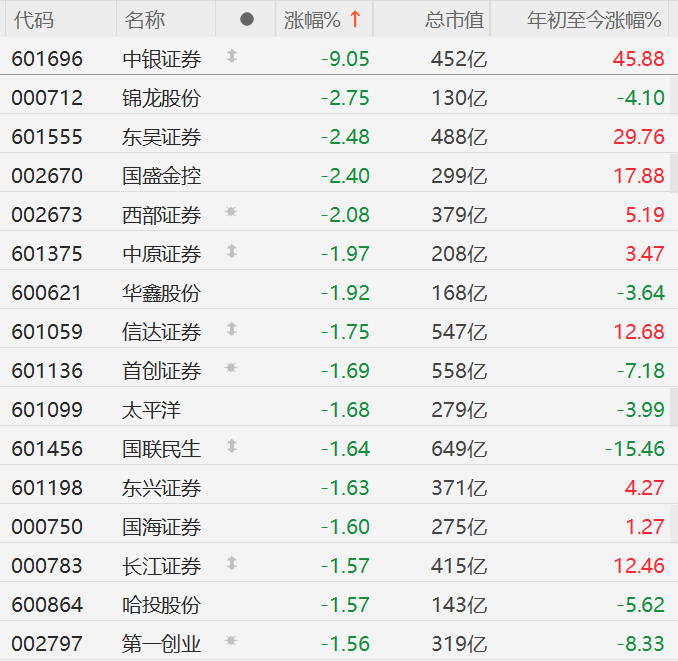Select stock name 中银证券
Screen dimensions: 678x661
point(162,59)
